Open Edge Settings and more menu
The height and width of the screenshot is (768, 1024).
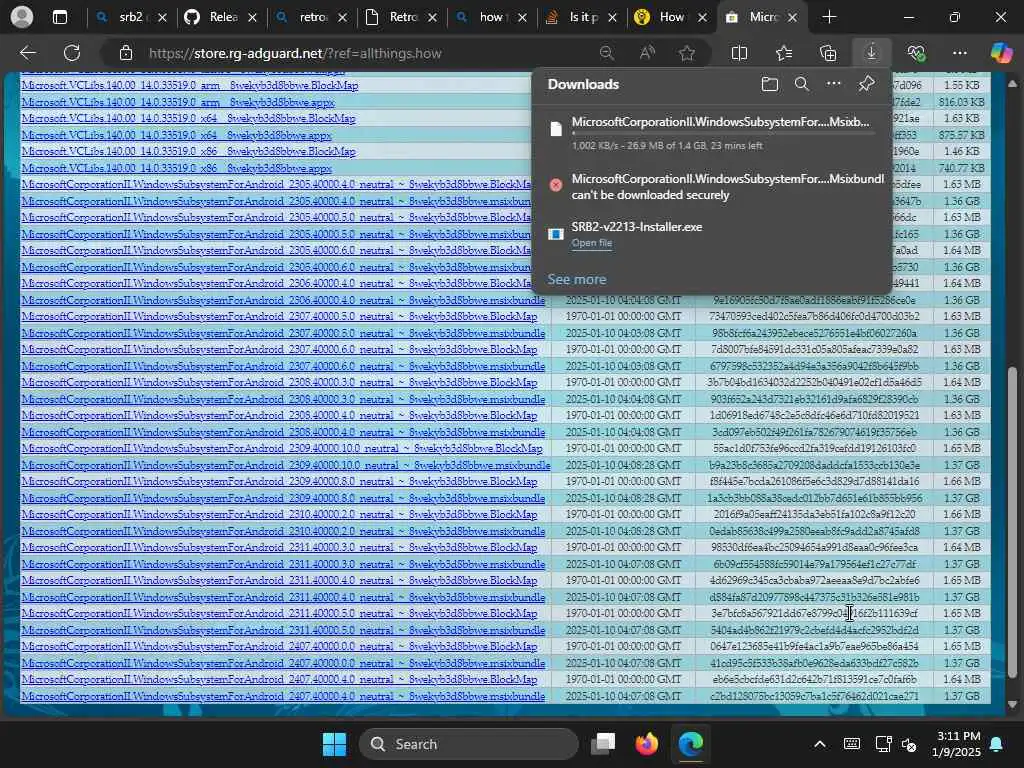pyautogui.click(x=959, y=53)
